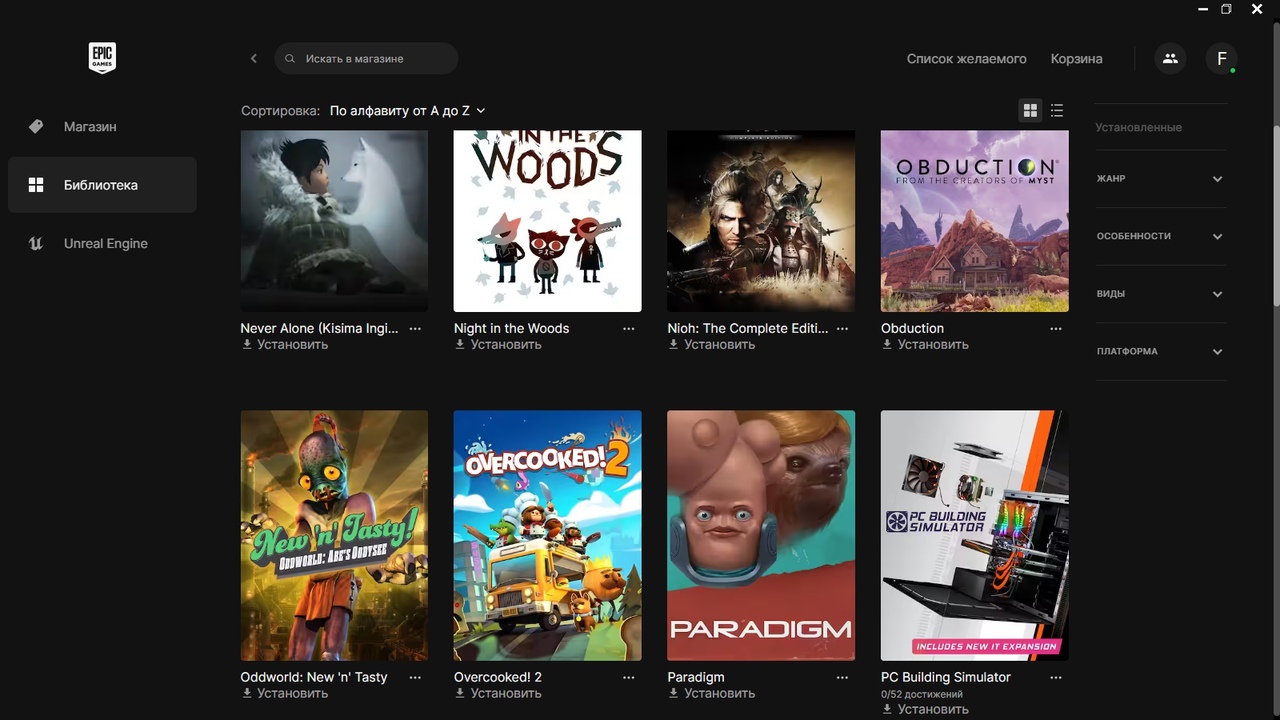
Task: Click the Epic Games logo
Action: click(x=102, y=58)
